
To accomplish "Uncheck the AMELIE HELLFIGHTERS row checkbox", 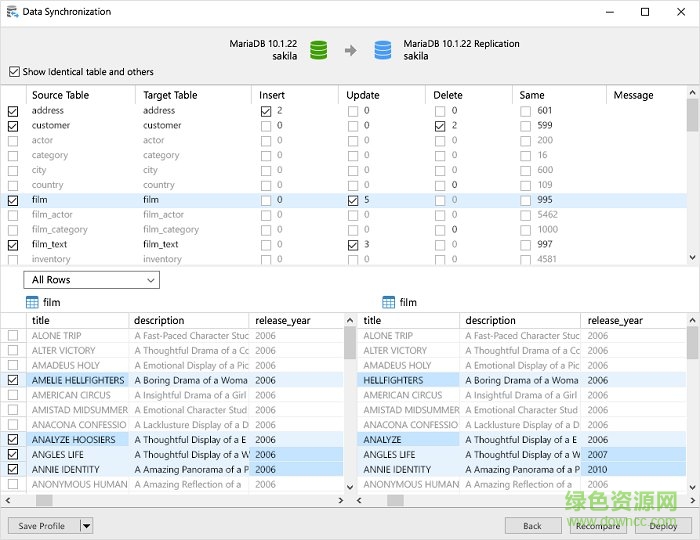I will pos(13,380).
